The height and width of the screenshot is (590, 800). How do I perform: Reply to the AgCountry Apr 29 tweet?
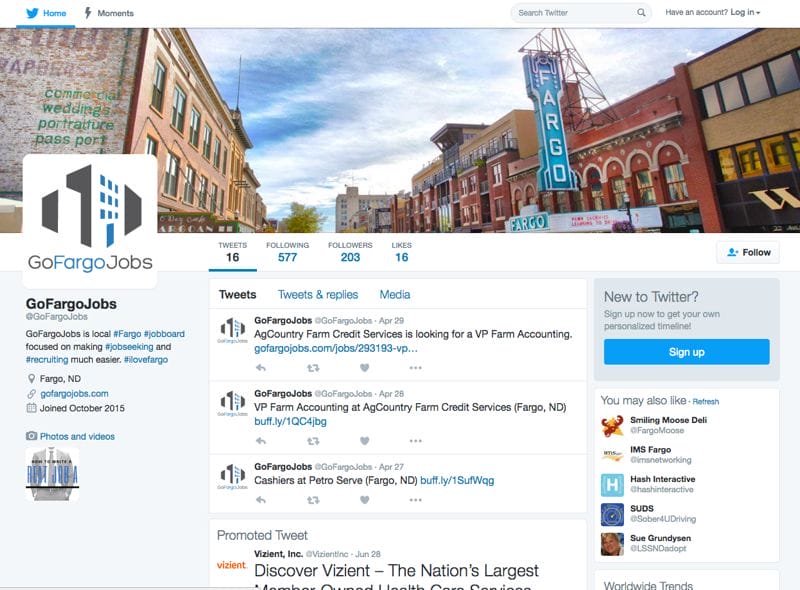(x=261, y=367)
